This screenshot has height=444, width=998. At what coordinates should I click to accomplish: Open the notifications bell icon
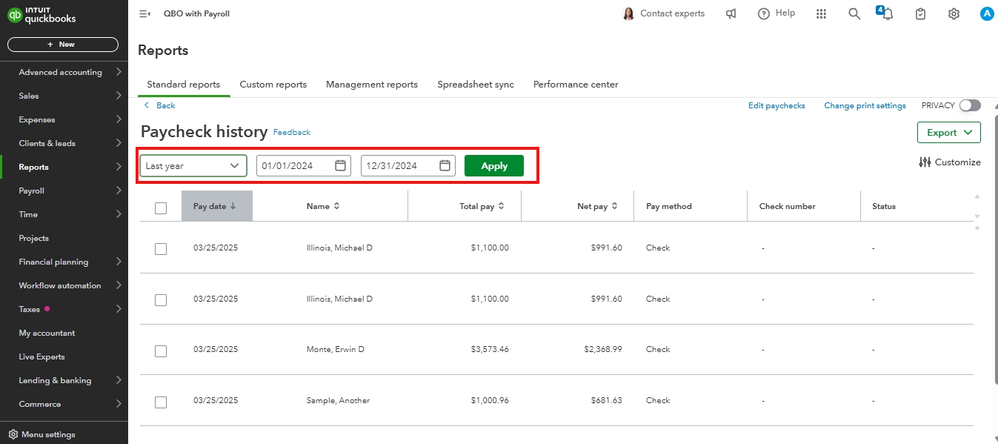887,14
